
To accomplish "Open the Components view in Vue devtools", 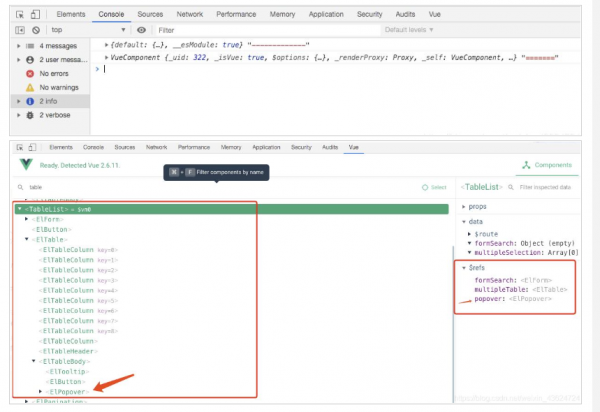I will click(x=545, y=166).
